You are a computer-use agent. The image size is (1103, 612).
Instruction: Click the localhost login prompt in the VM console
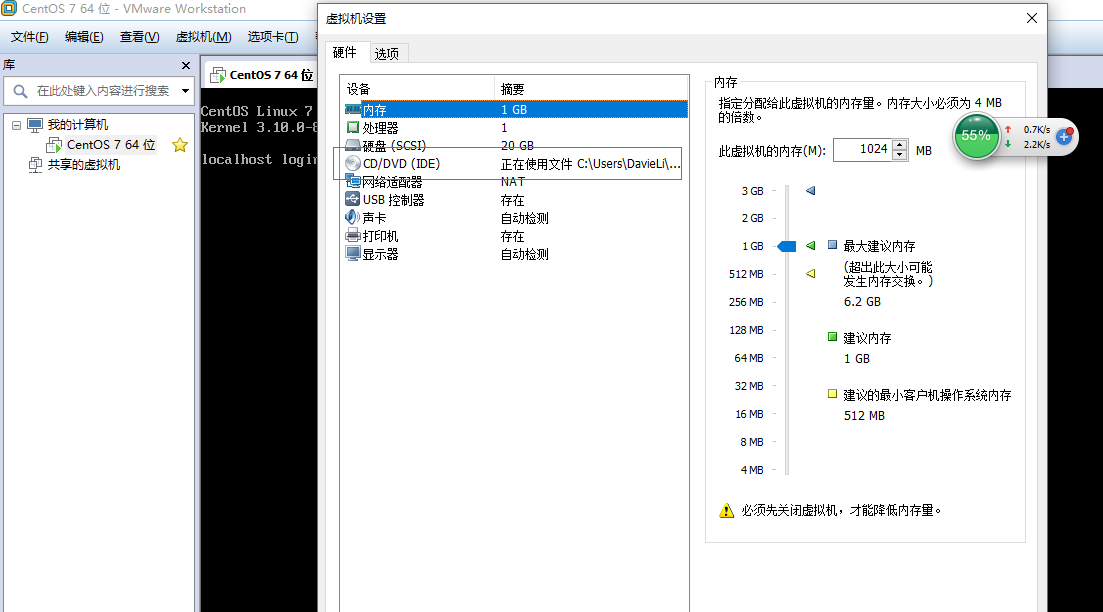coord(259,160)
